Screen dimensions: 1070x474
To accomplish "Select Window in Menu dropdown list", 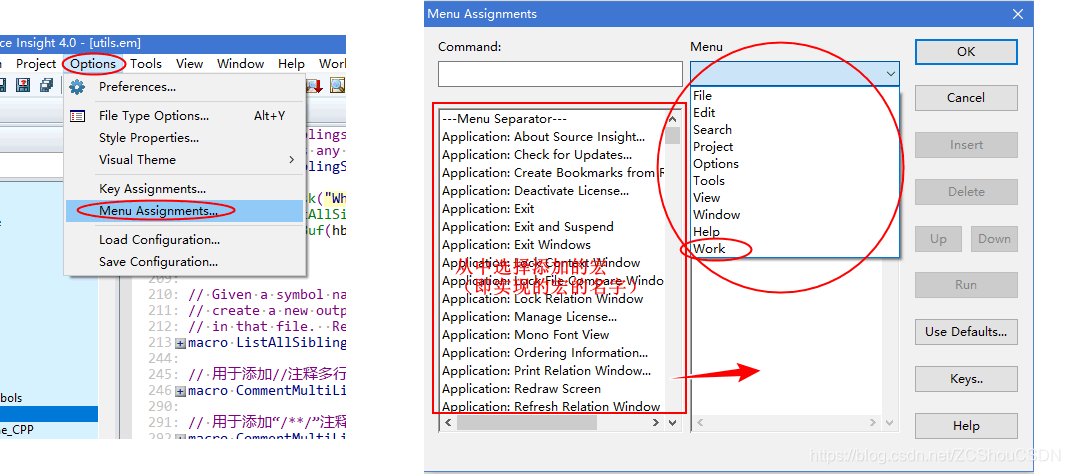I will click(x=795, y=215).
